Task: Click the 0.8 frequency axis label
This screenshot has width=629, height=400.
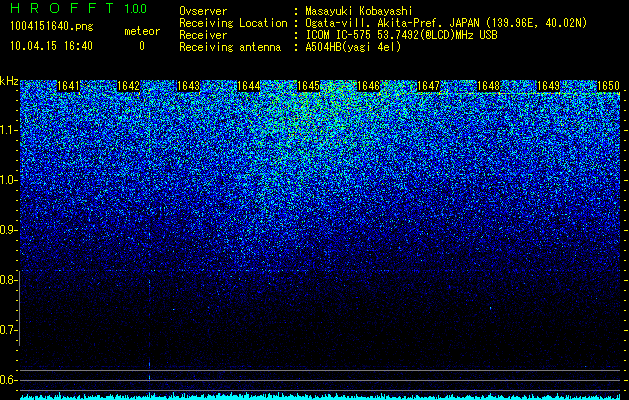Action: (8, 280)
